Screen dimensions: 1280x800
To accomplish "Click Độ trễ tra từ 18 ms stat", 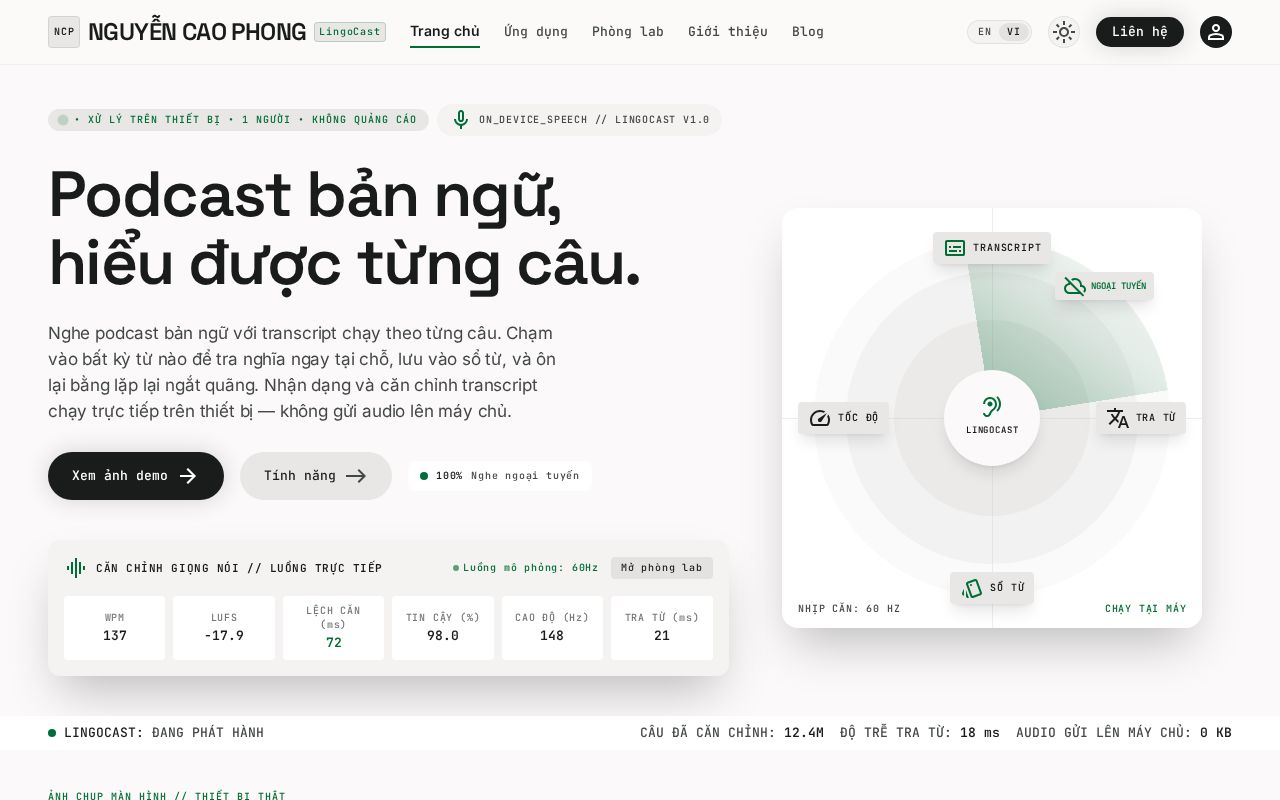I will click(920, 733).
